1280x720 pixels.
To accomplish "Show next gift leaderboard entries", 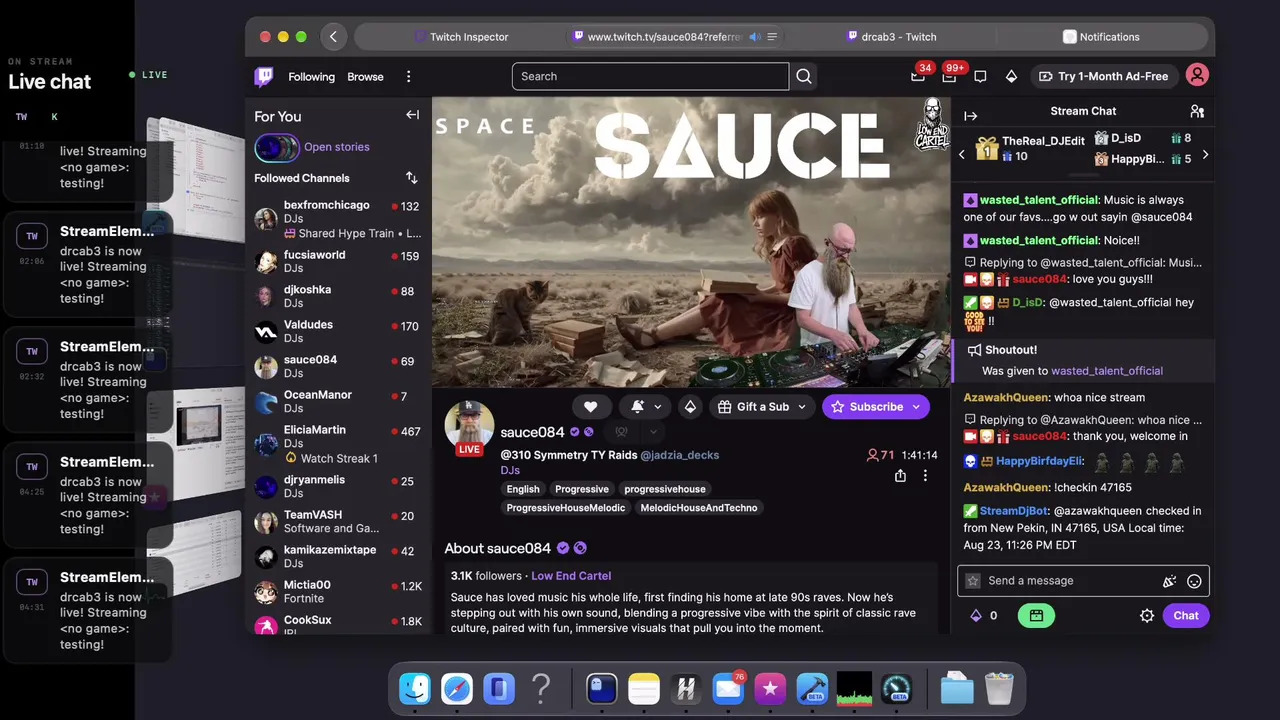I will click(x=1205, y=155).
